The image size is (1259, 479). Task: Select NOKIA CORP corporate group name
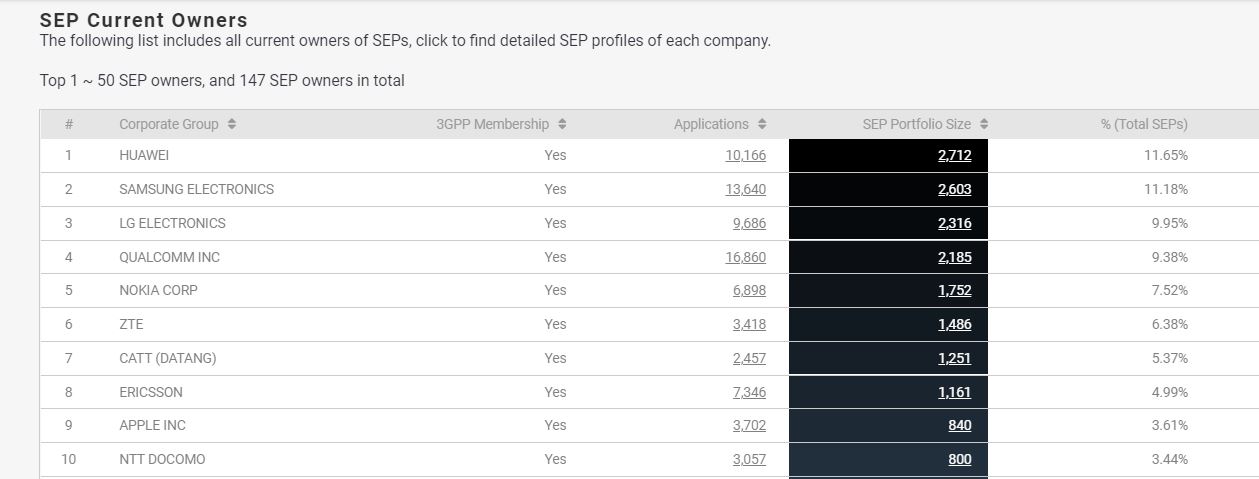pyautogui.click(x=158, y=290)
